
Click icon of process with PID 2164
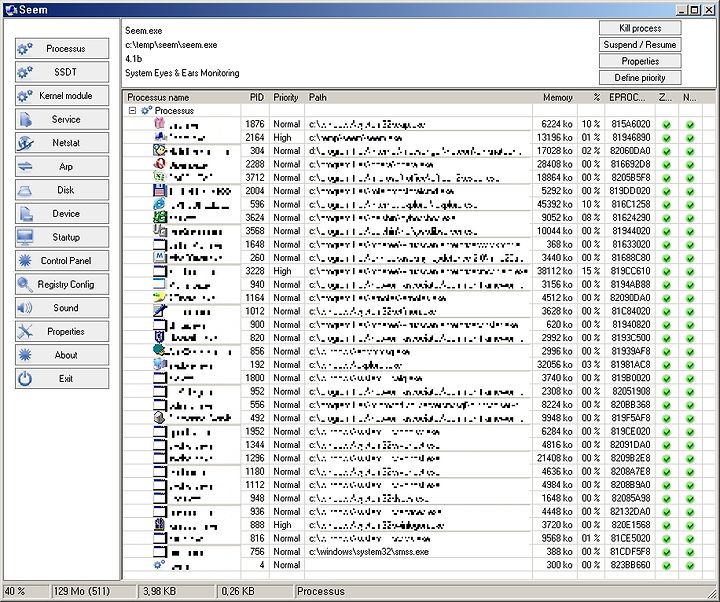159,137
